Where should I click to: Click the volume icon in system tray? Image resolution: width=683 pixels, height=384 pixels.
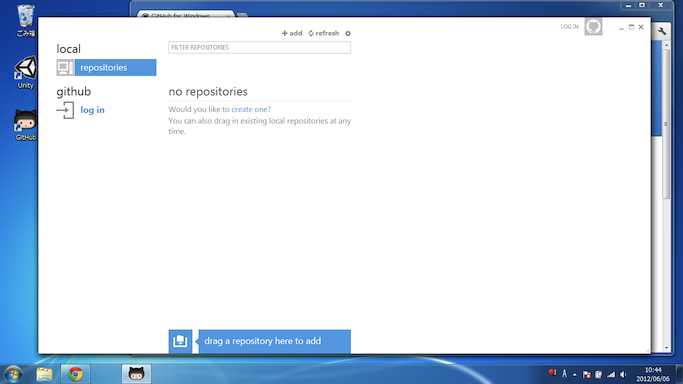pos(623,374)
